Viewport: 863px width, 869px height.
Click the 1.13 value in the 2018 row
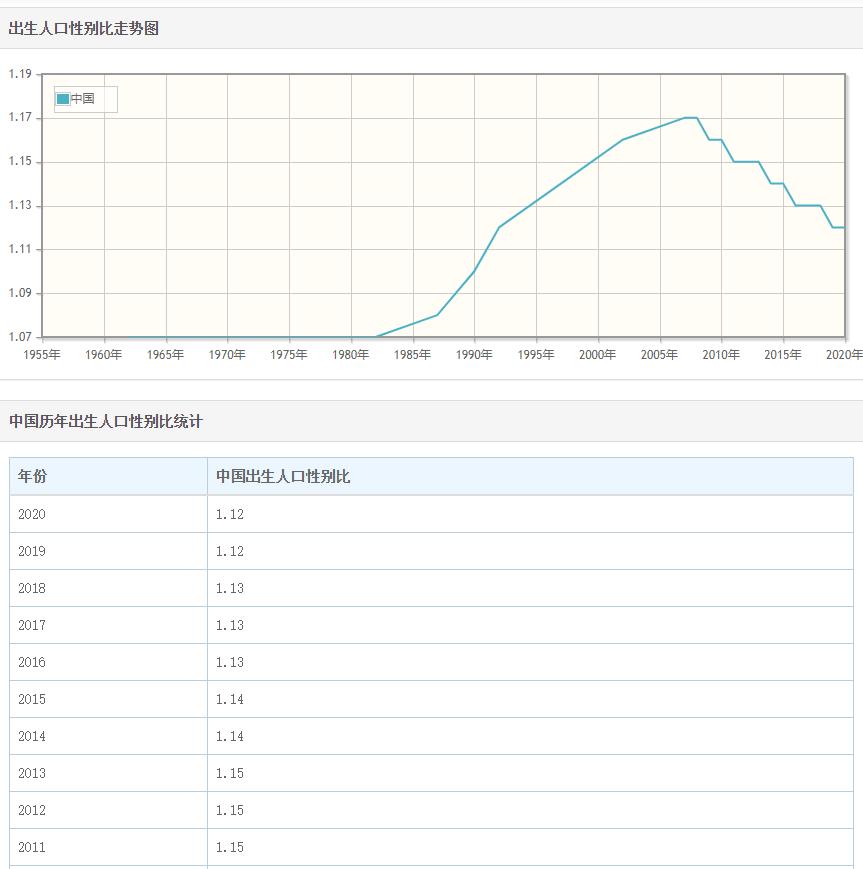click(229, 589)
